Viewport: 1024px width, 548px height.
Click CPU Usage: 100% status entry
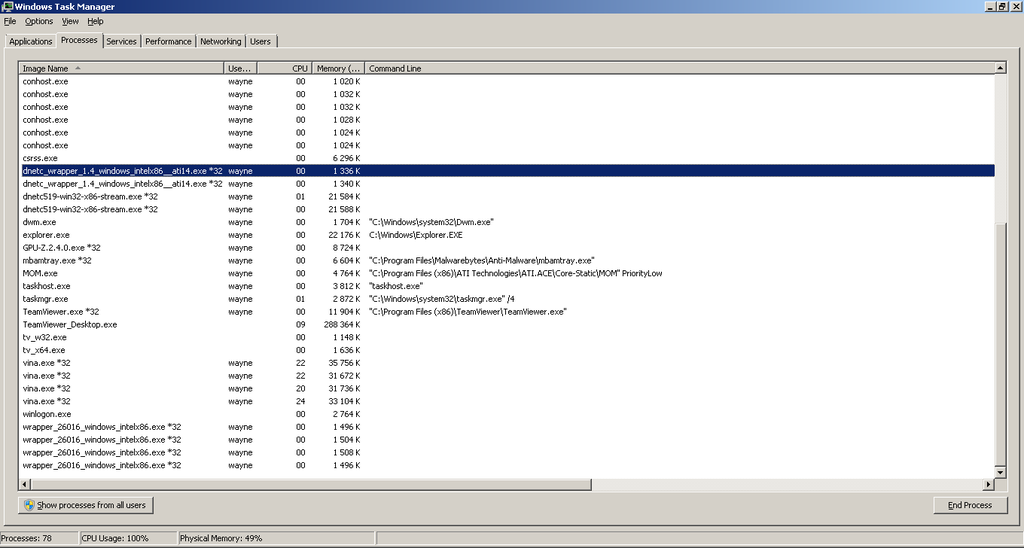click(127, 538)
